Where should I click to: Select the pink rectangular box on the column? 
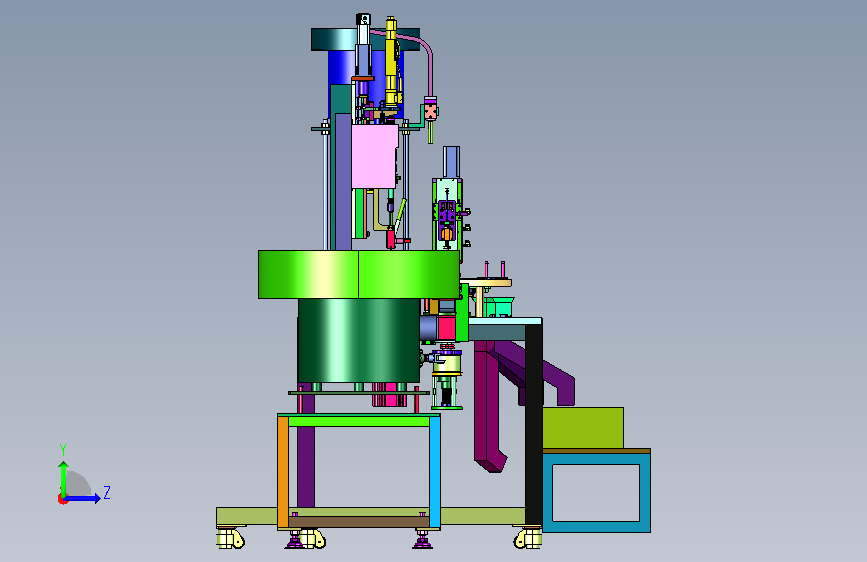click(374, 156)
